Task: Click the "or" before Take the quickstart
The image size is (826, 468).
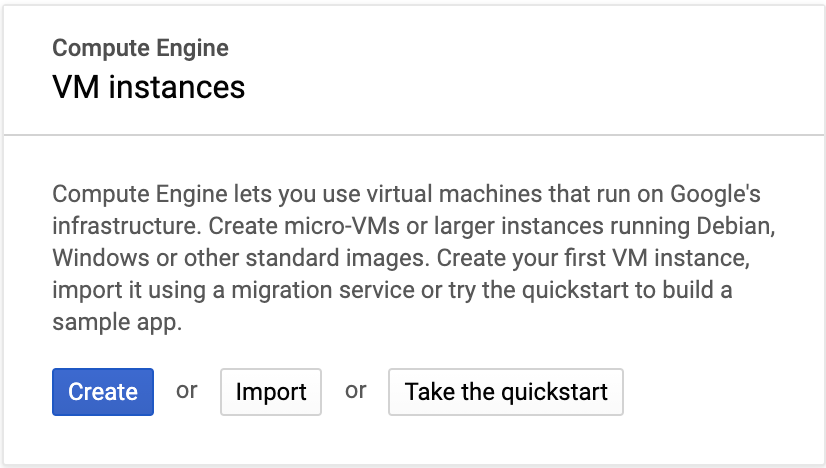Action: (x=356, y=390)
